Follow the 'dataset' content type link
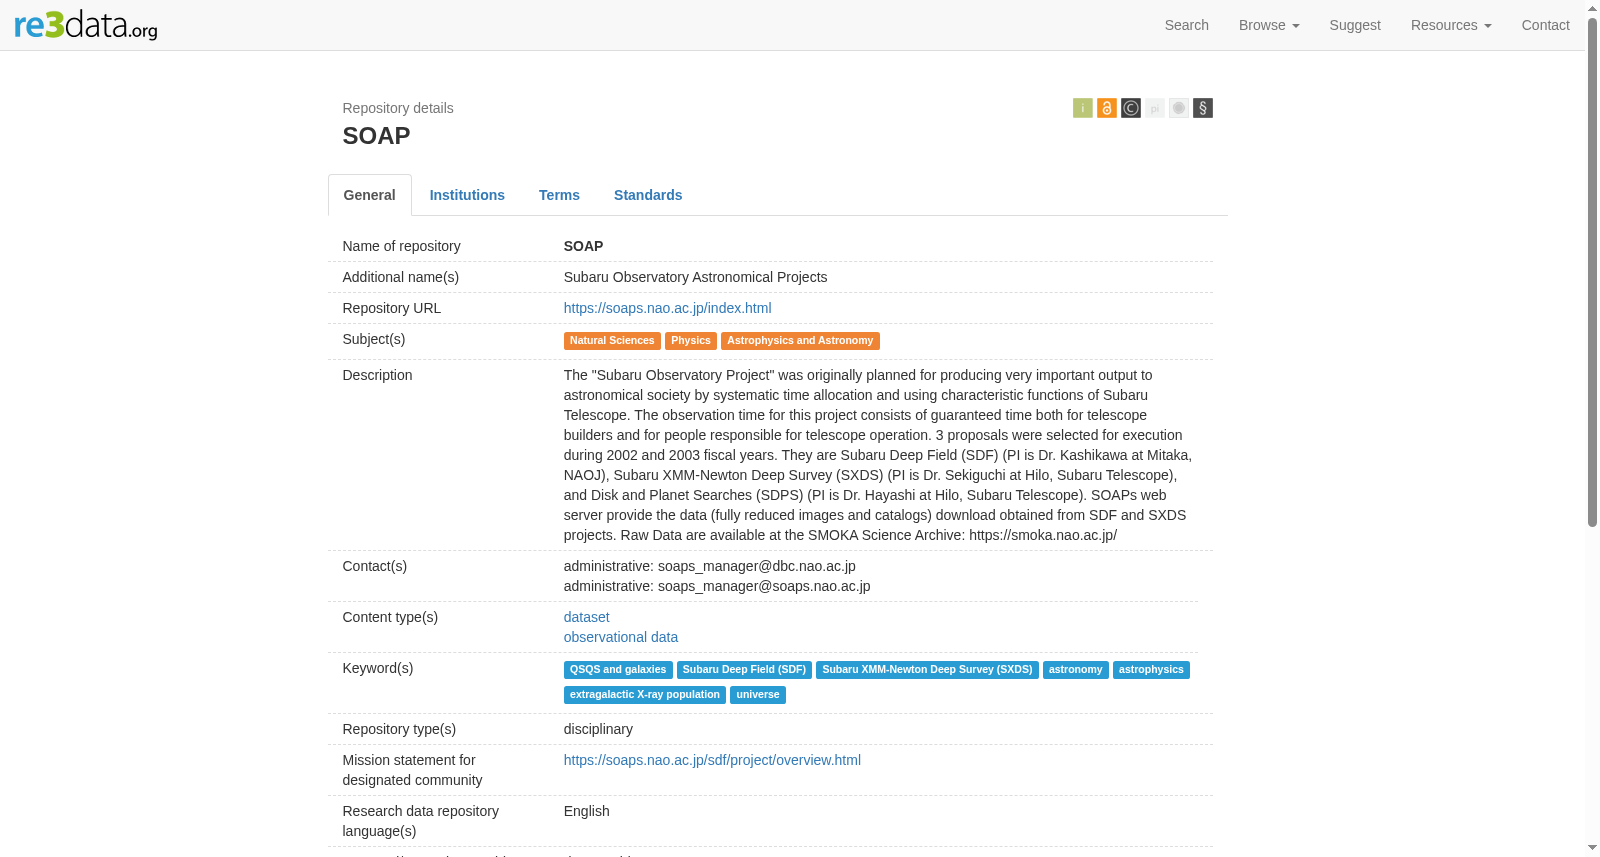The width and height of the screenshot is (1600, 857). (x=586, y=617)
